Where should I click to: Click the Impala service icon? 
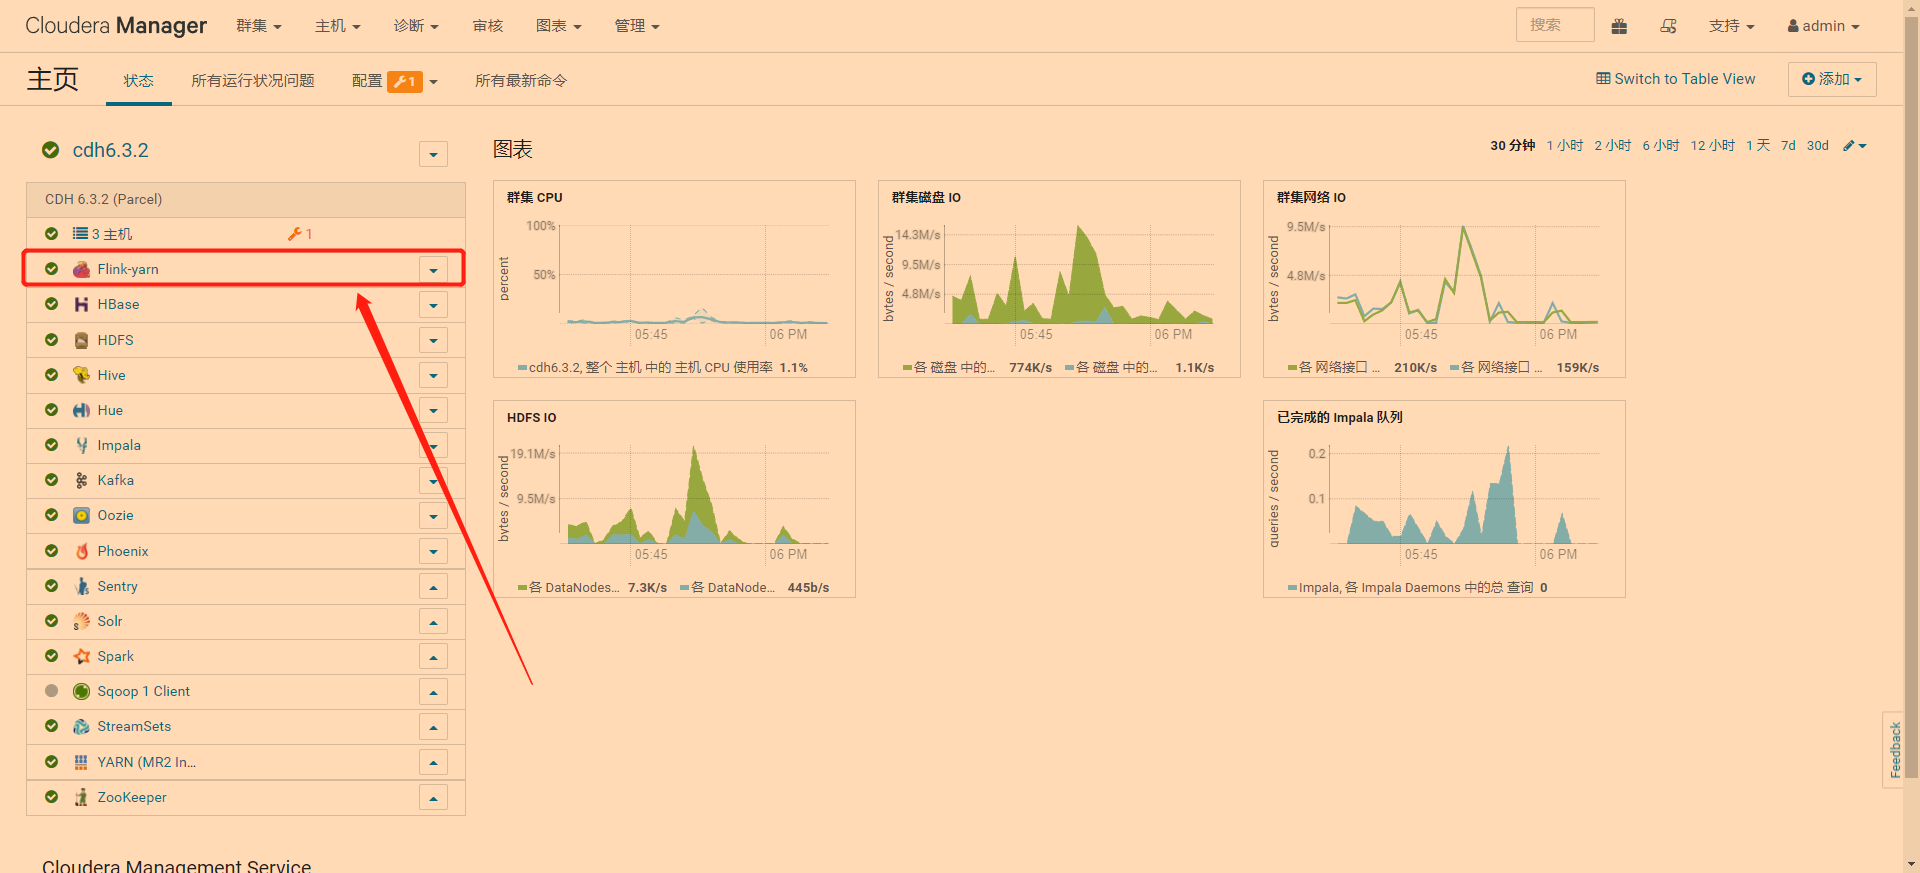[x=82, y=445]
